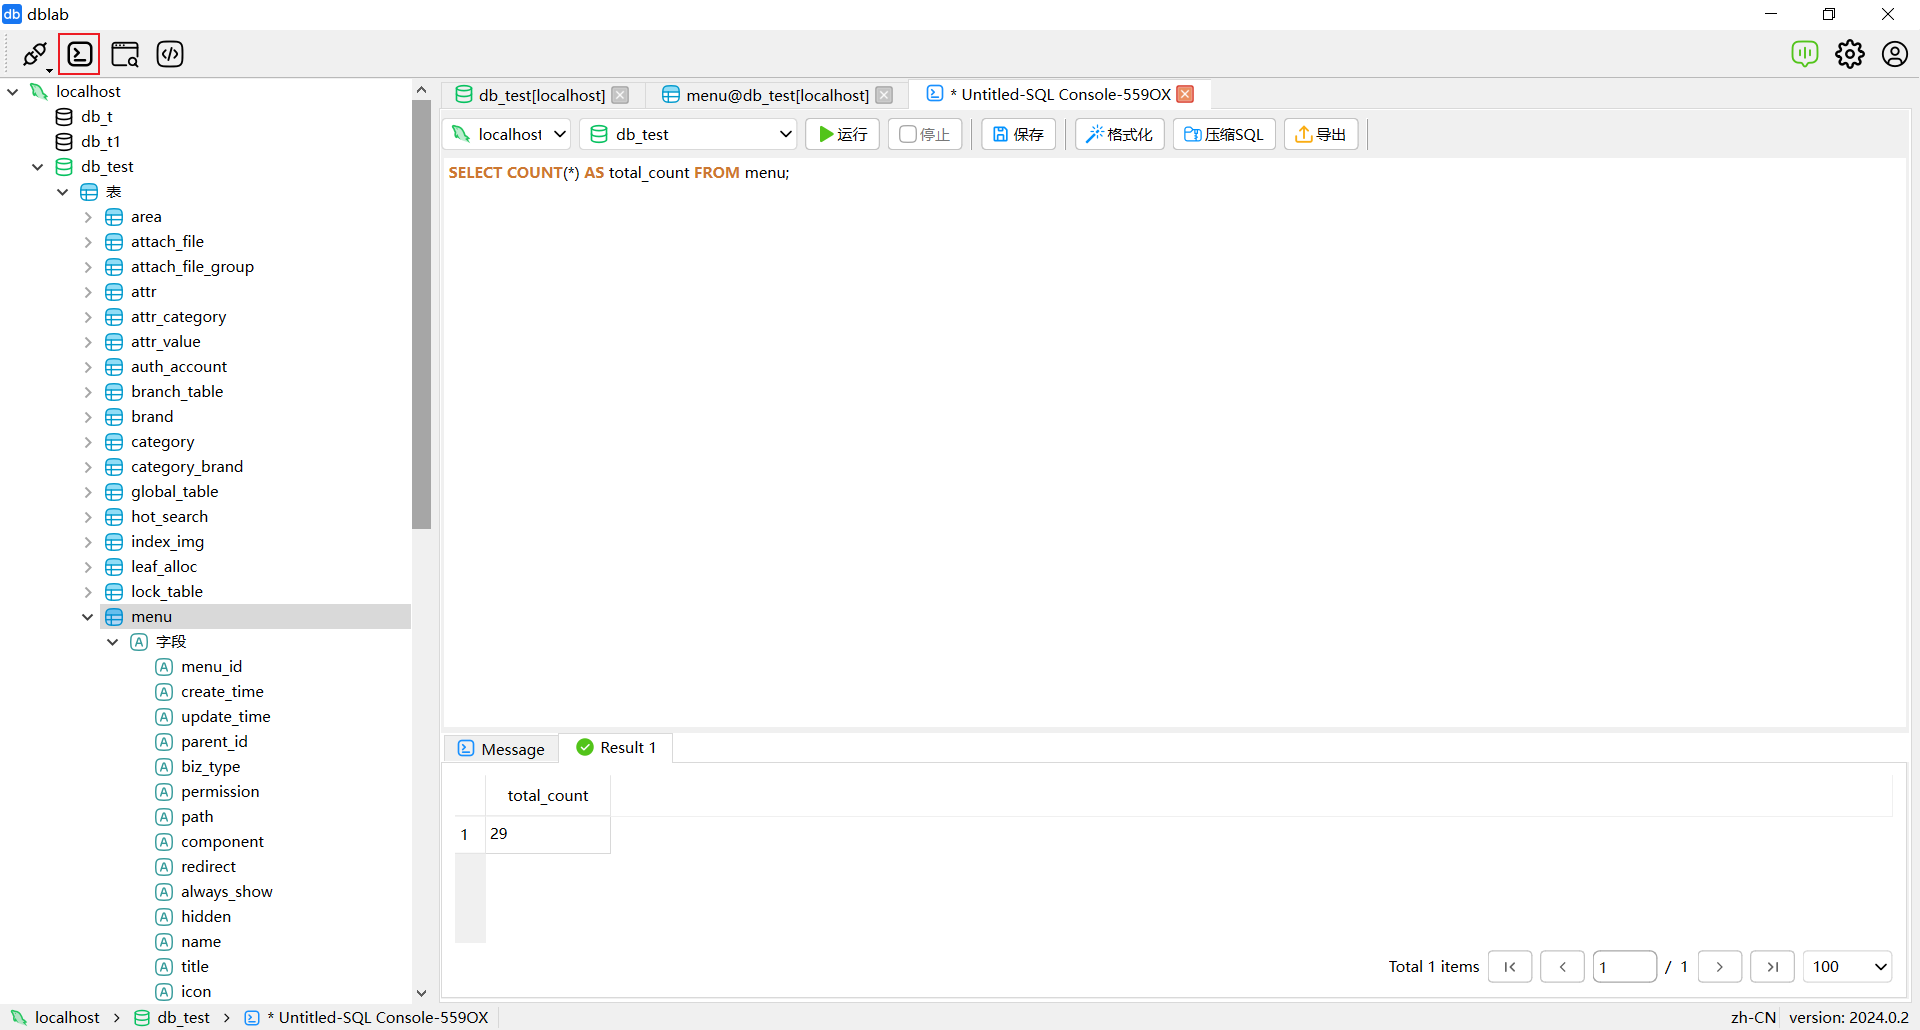Click the code snippet toolbar icon
This screenshot has width=1920, height=1030.
170,54
